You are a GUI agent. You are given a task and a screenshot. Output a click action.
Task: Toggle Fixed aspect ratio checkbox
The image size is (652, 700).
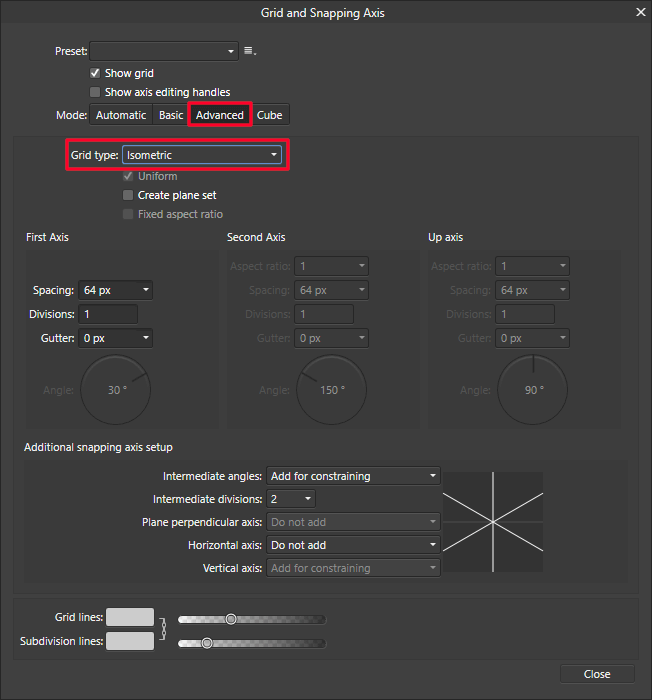coord(128,214)
